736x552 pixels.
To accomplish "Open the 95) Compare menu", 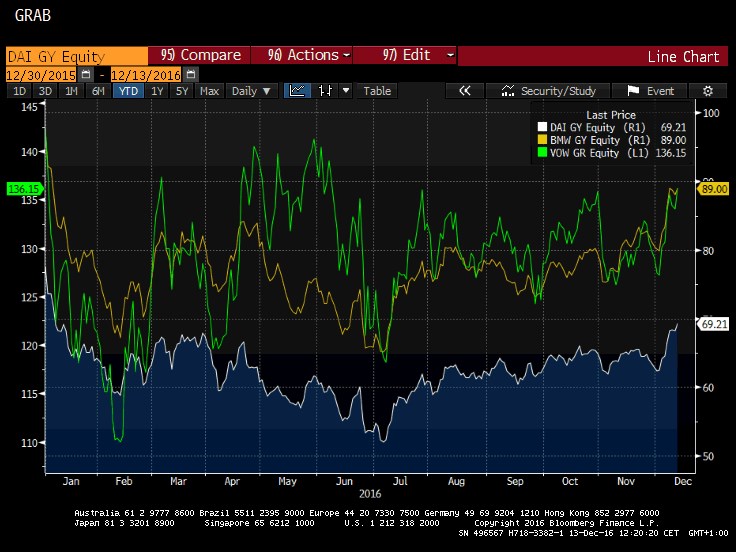I will pos(199,55).
